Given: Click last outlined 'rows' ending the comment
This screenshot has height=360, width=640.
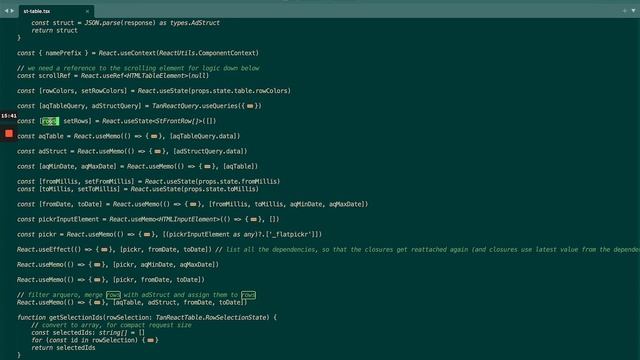Looking at the screenshot, I should coord(248,295).
